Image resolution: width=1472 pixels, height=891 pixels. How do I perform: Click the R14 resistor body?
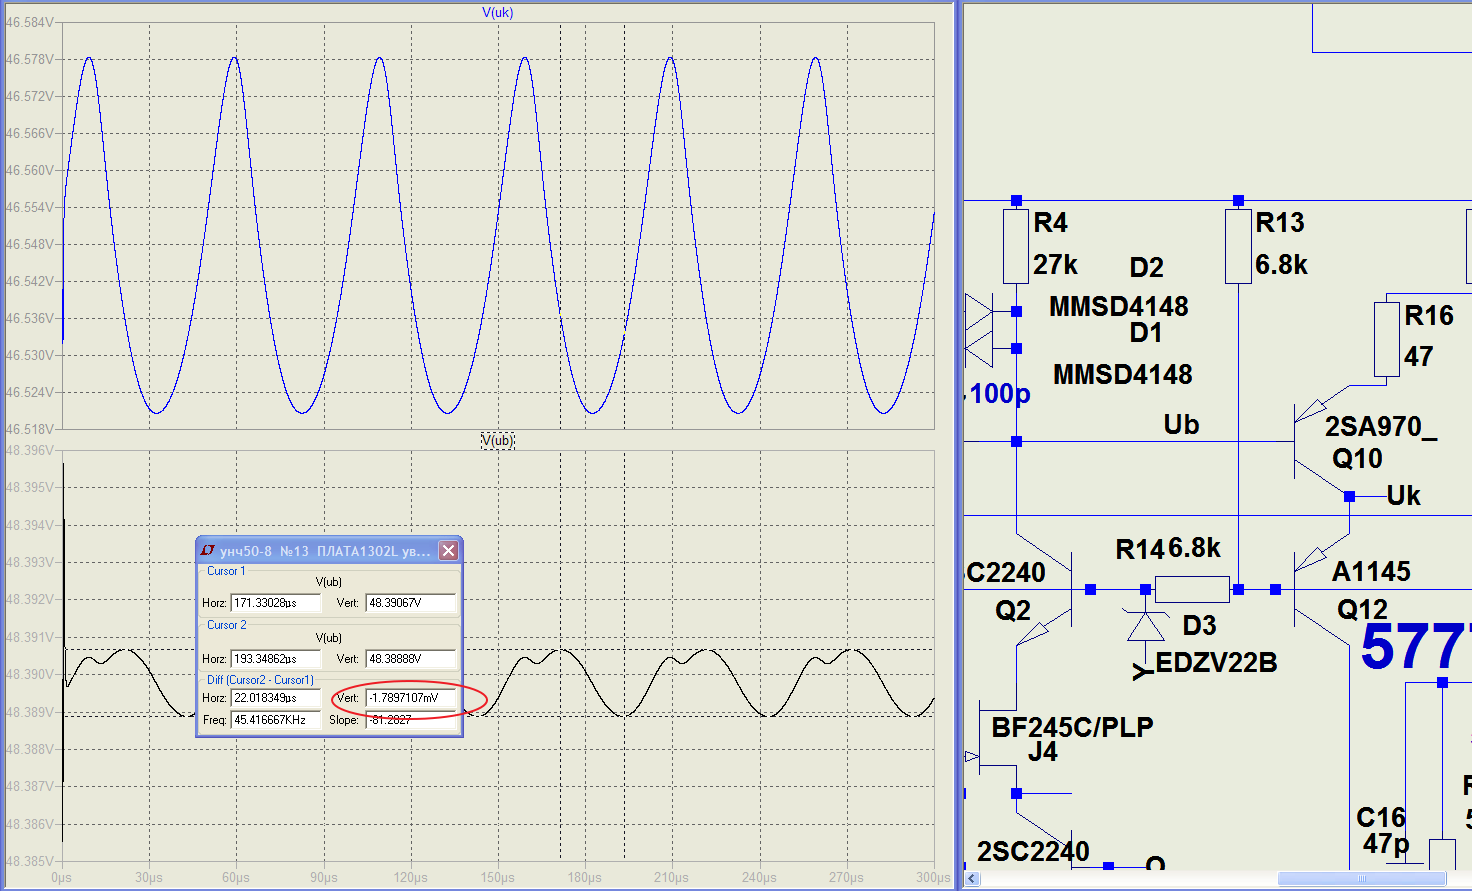[x=1191, y=589]
